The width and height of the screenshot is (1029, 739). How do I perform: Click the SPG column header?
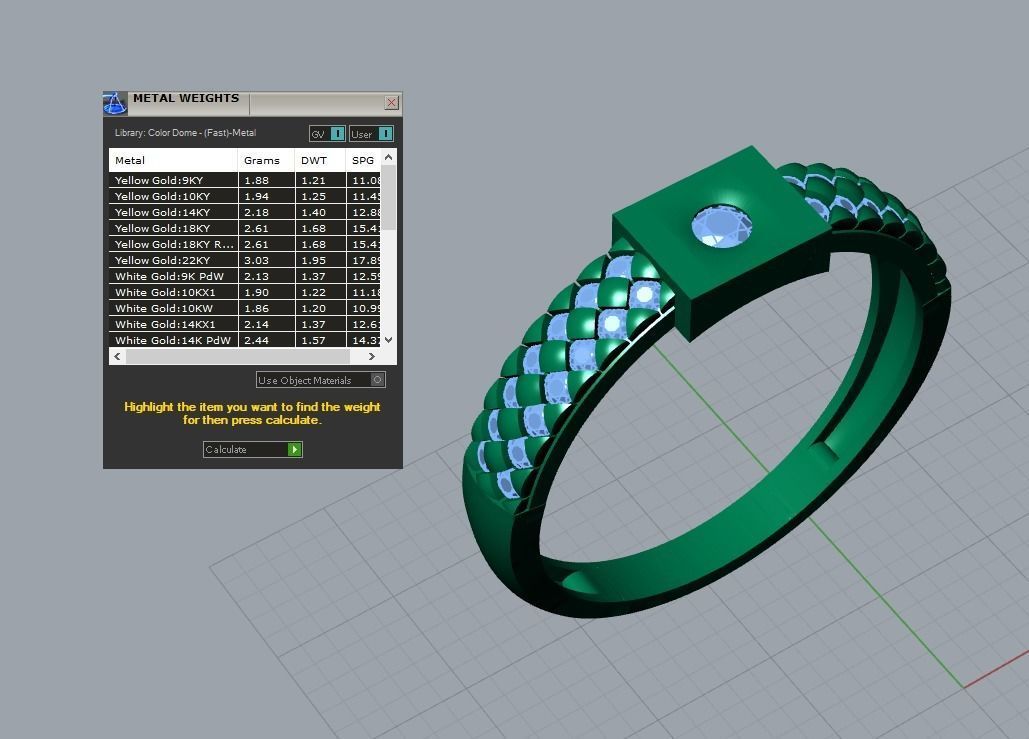363,160
